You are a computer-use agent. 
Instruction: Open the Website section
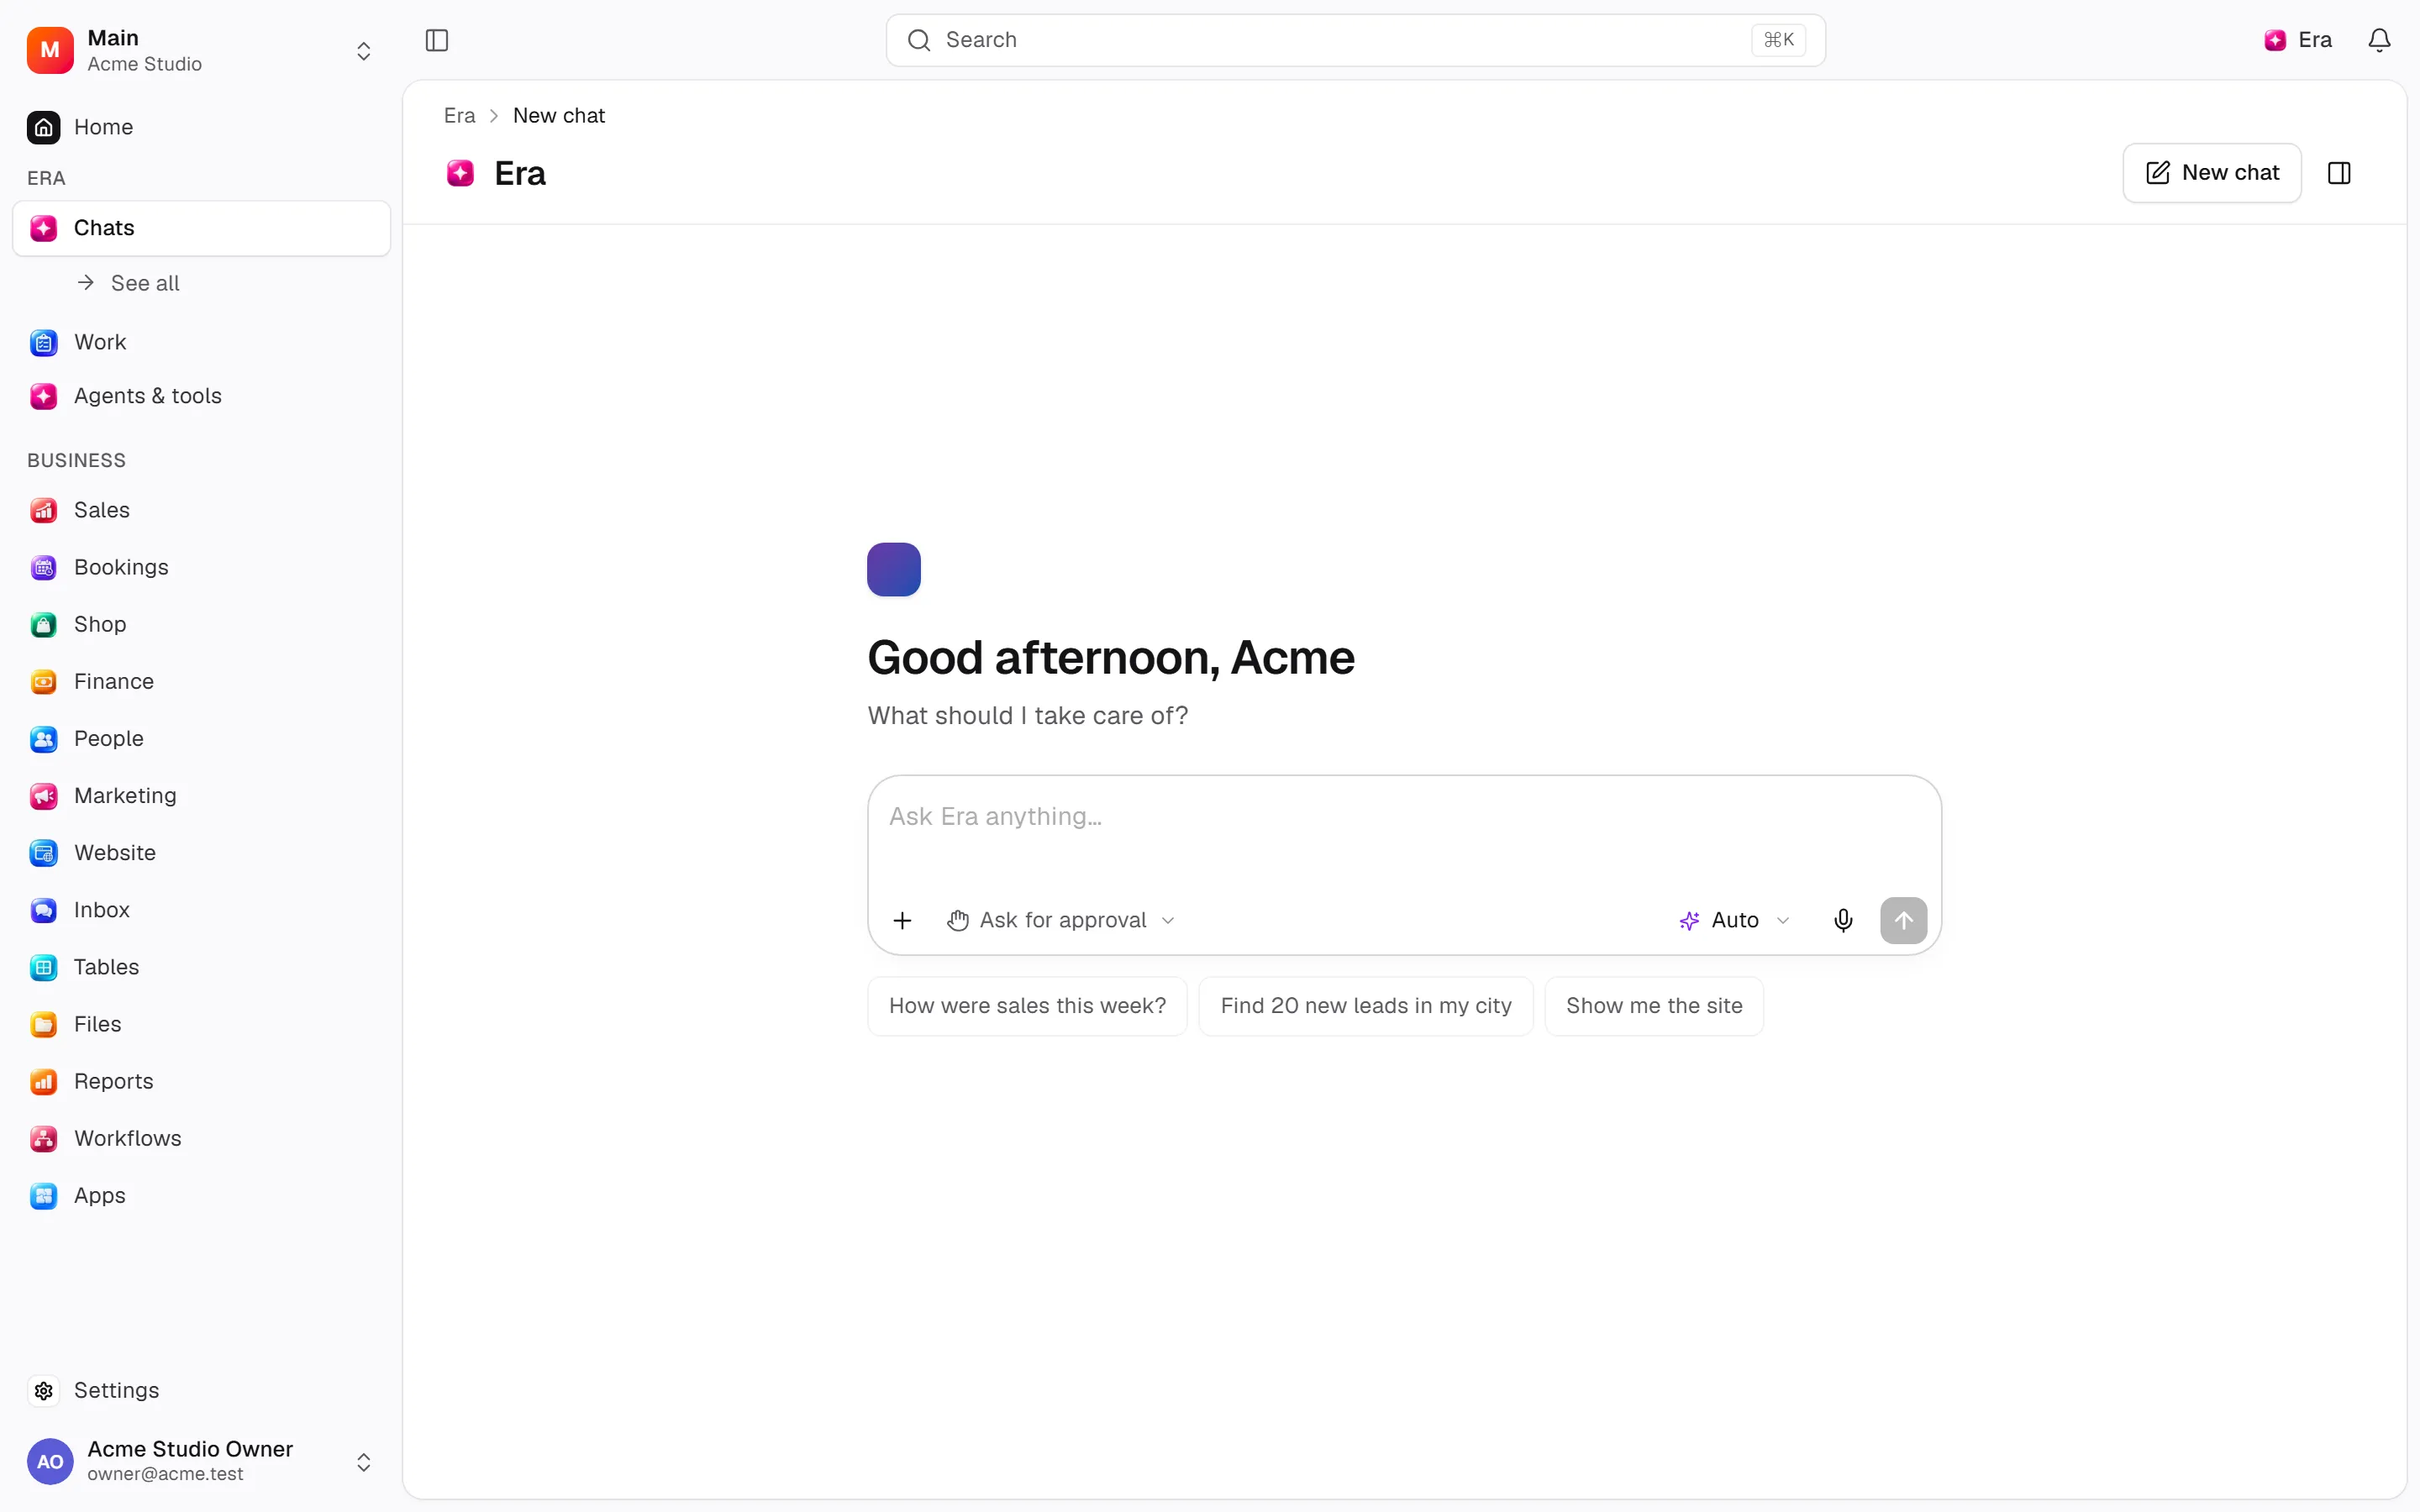coord(202,852)
